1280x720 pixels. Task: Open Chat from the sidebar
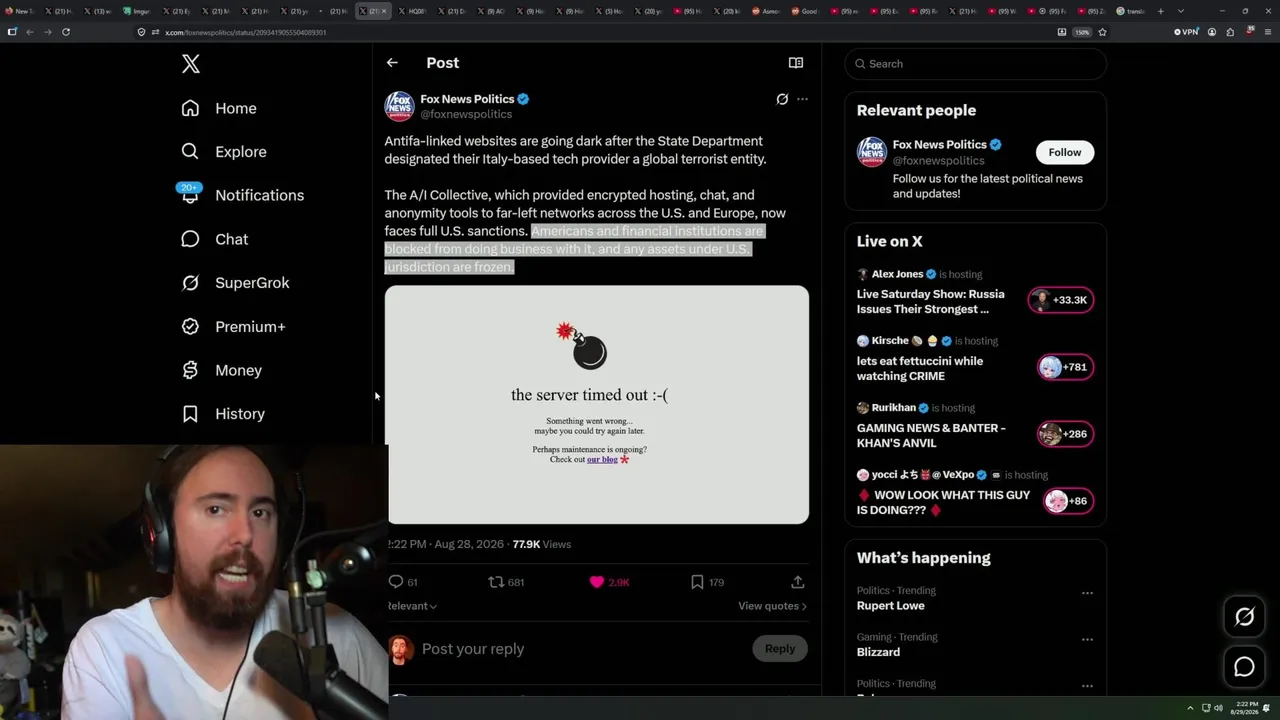[x=214, y=239]
